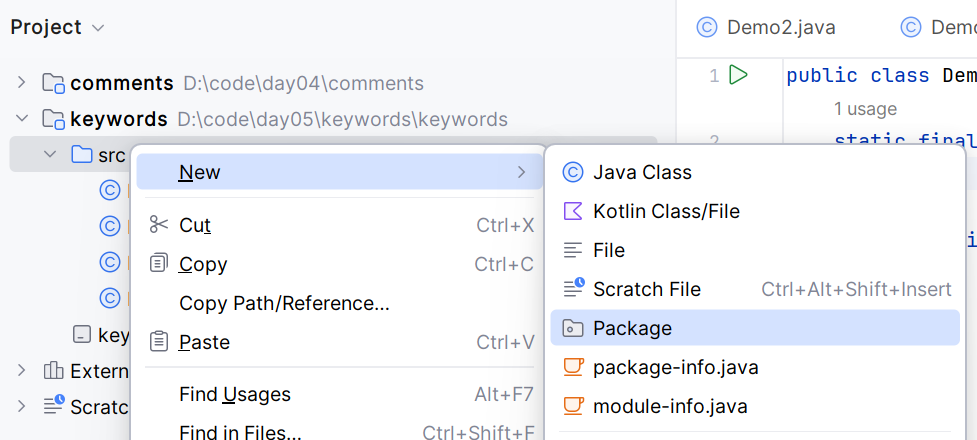Click the Copy clipboard icon
Screen dimensions: 977x440
pos(159,264)
